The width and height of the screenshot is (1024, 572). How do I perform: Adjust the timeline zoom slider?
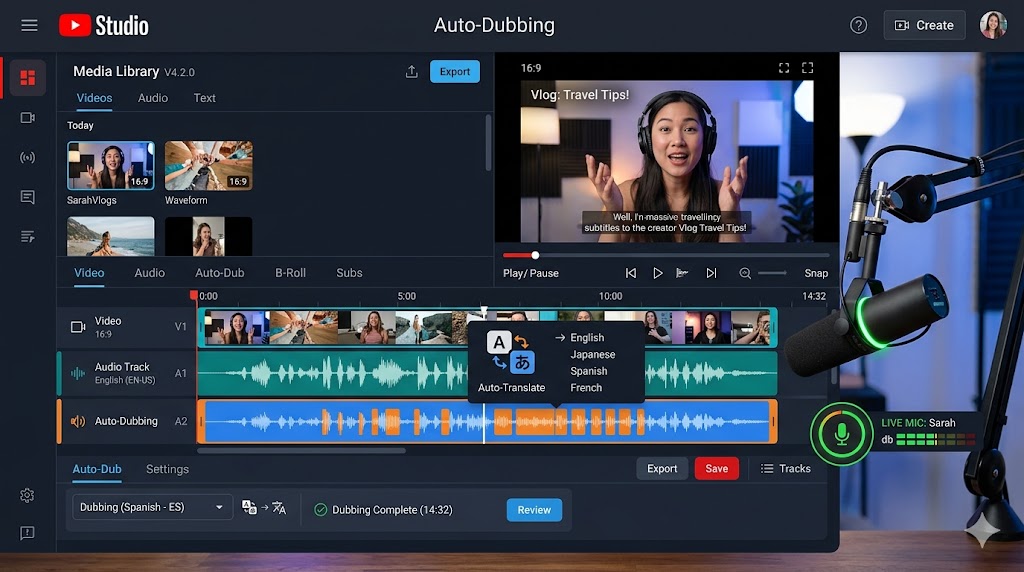[773, 273]
